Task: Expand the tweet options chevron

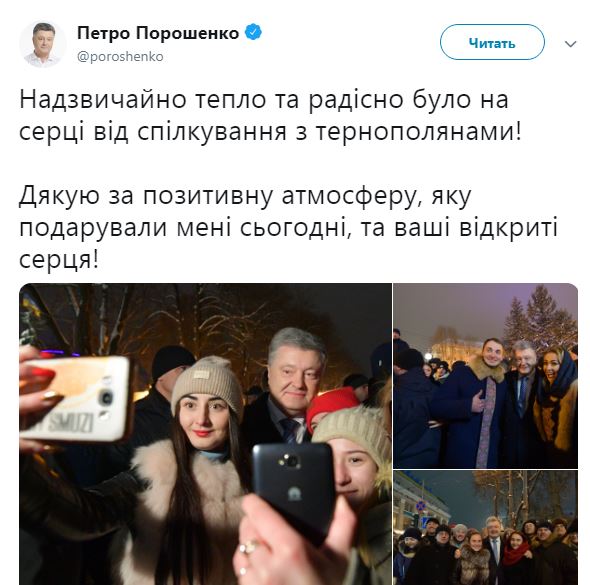Action: pyautogui.click(x=570, y=44)
